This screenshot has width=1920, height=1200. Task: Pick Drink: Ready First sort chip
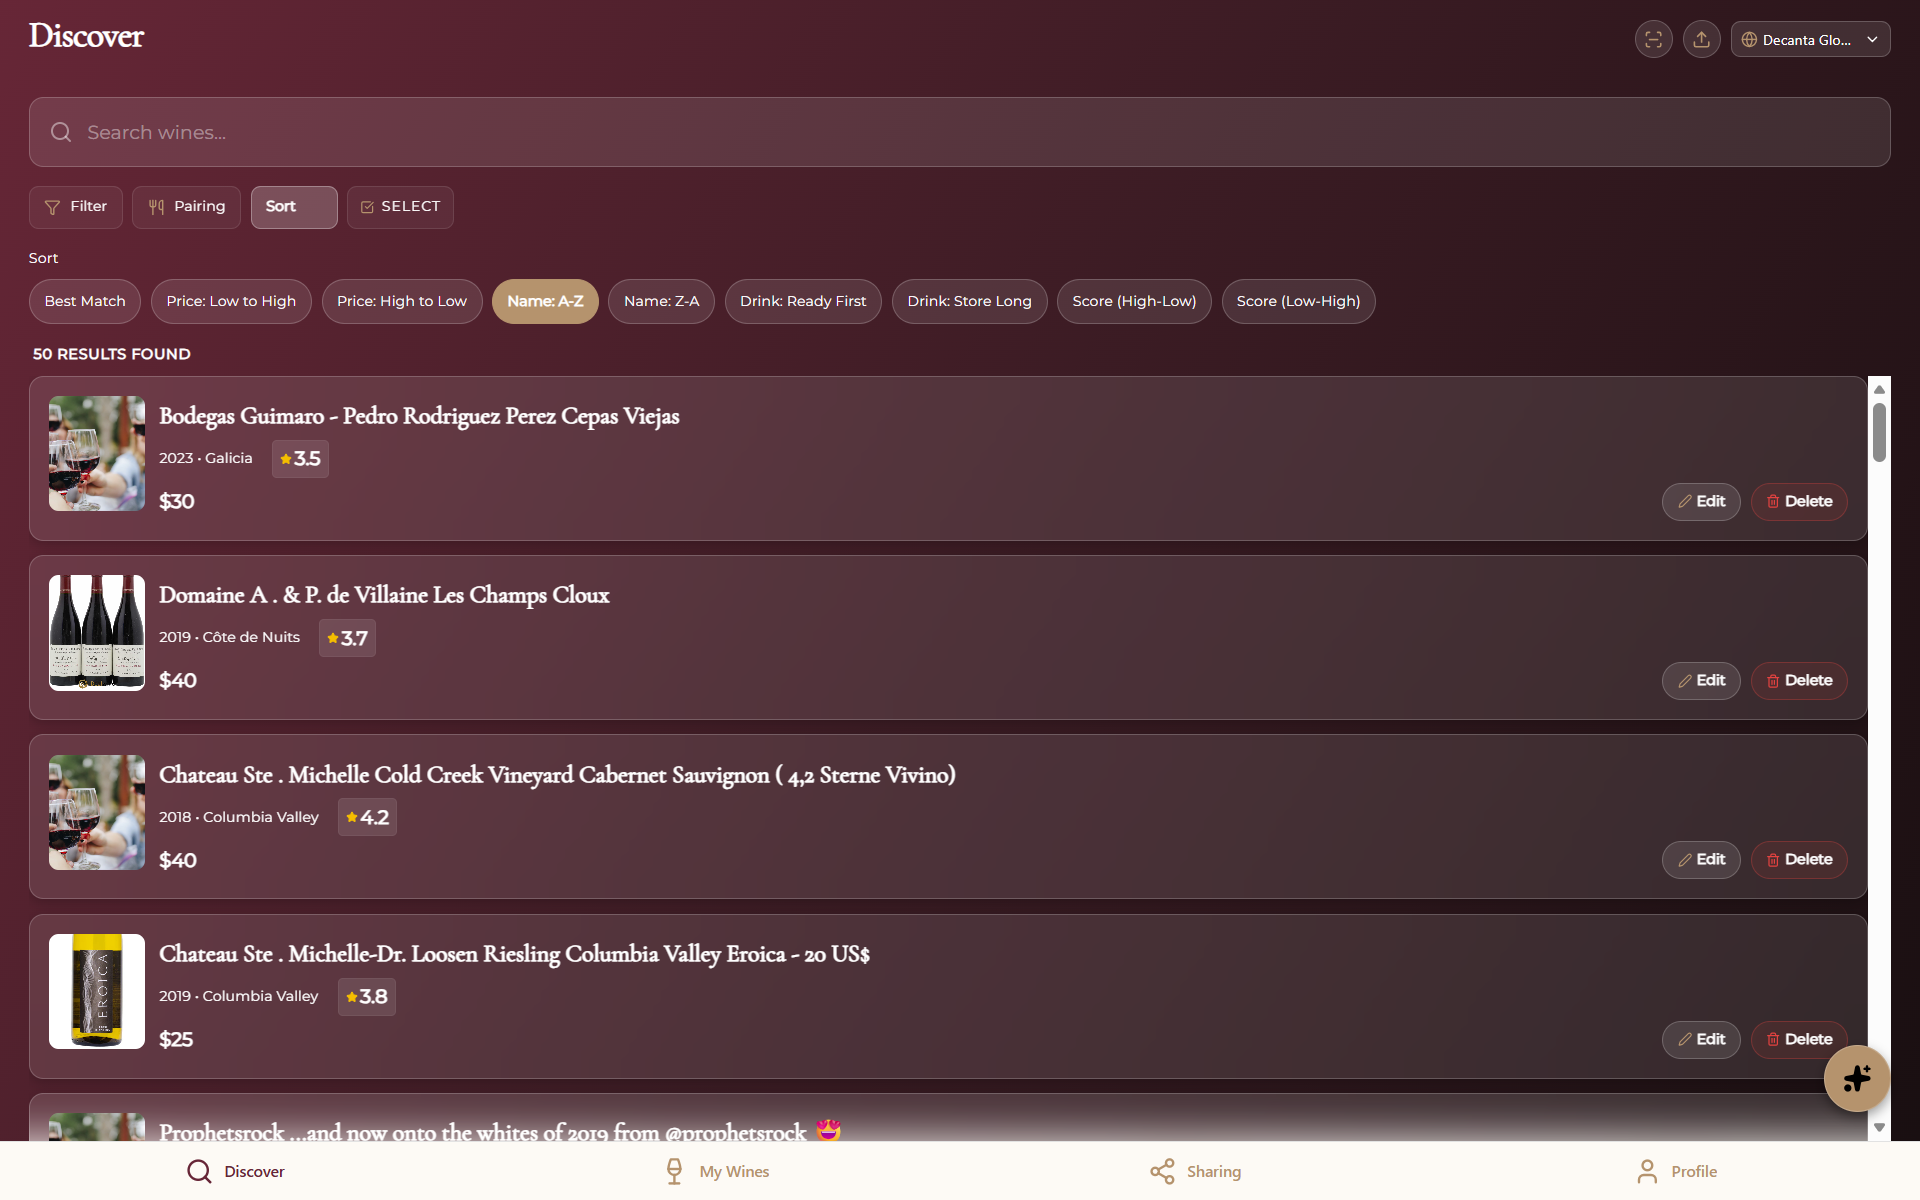click(x=803, y=301)
